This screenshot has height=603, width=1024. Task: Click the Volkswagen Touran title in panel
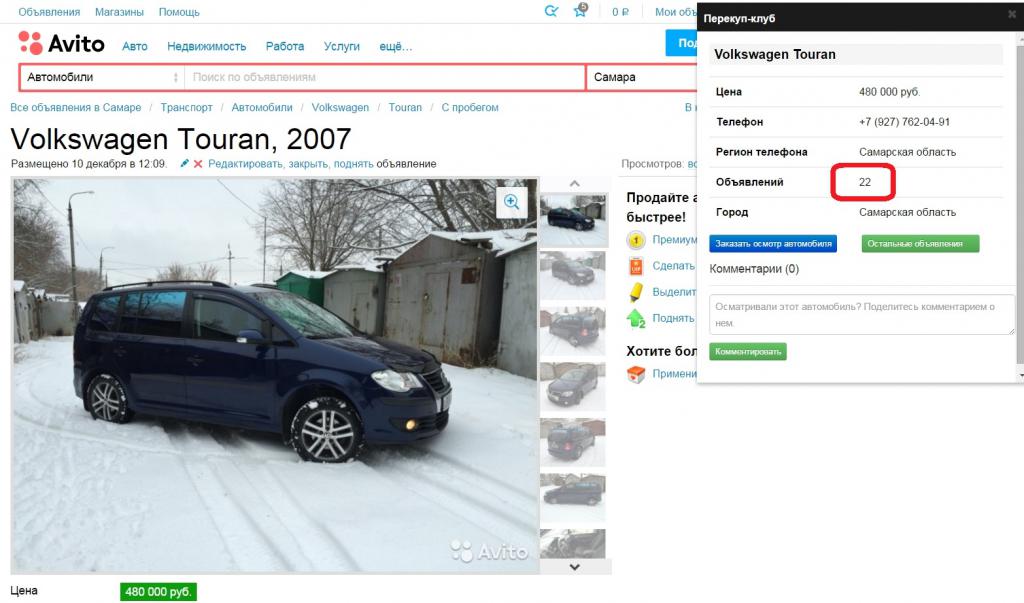pyautogui.click(x=775, y=54)
